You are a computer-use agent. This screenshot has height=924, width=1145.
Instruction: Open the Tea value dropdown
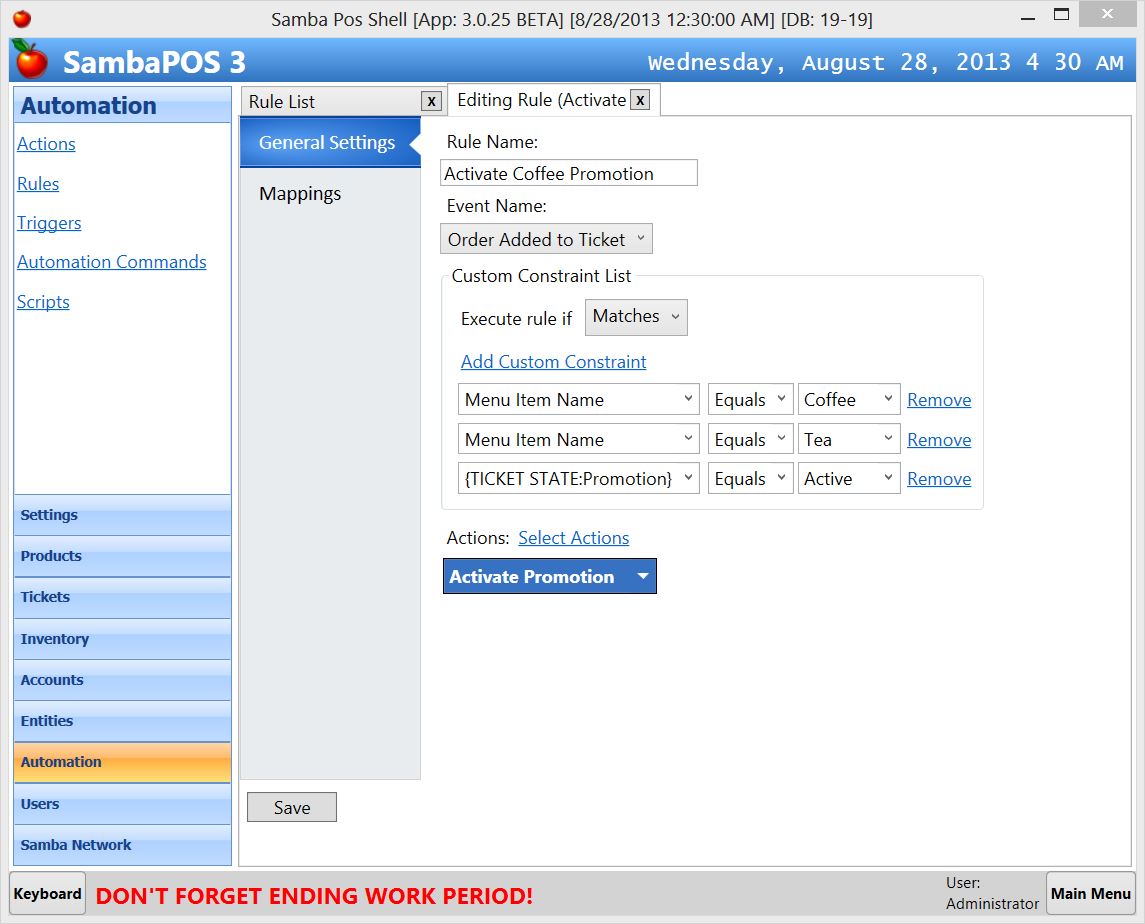tap(849, 440)
